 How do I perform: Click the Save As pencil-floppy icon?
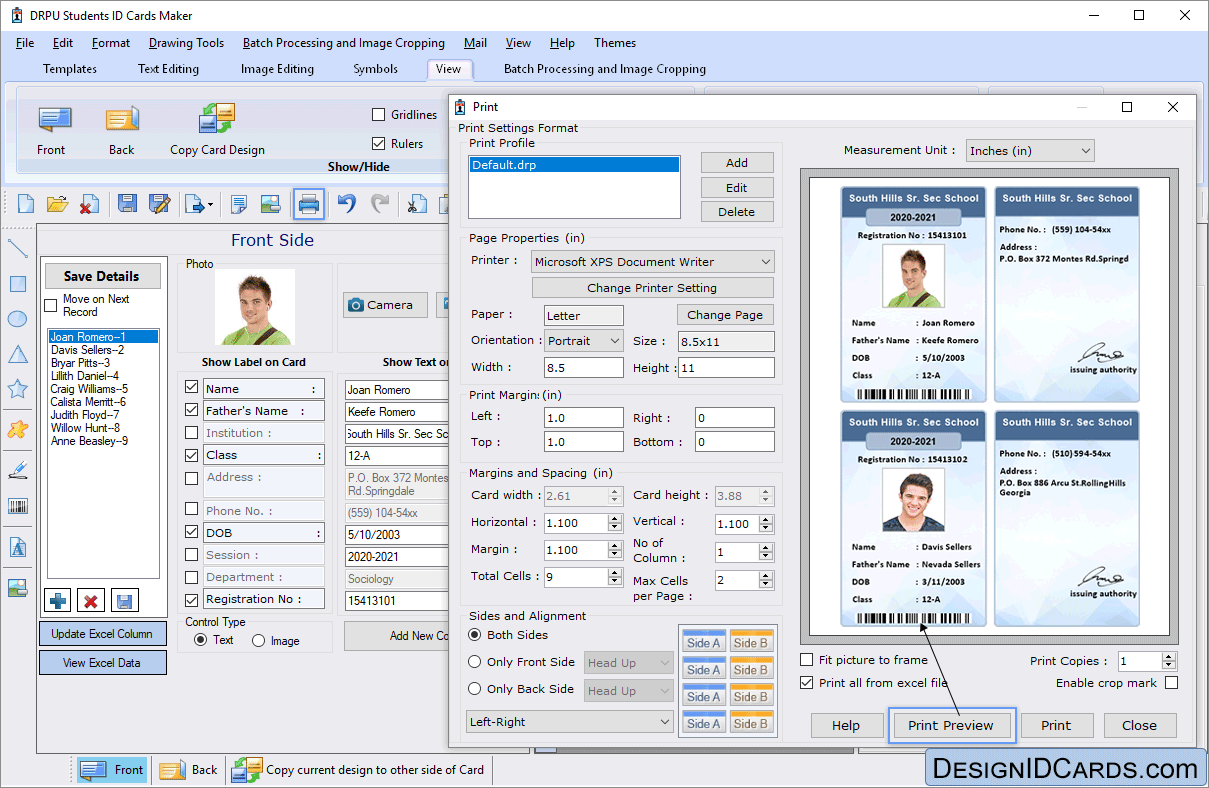click(x=159, y=204)
